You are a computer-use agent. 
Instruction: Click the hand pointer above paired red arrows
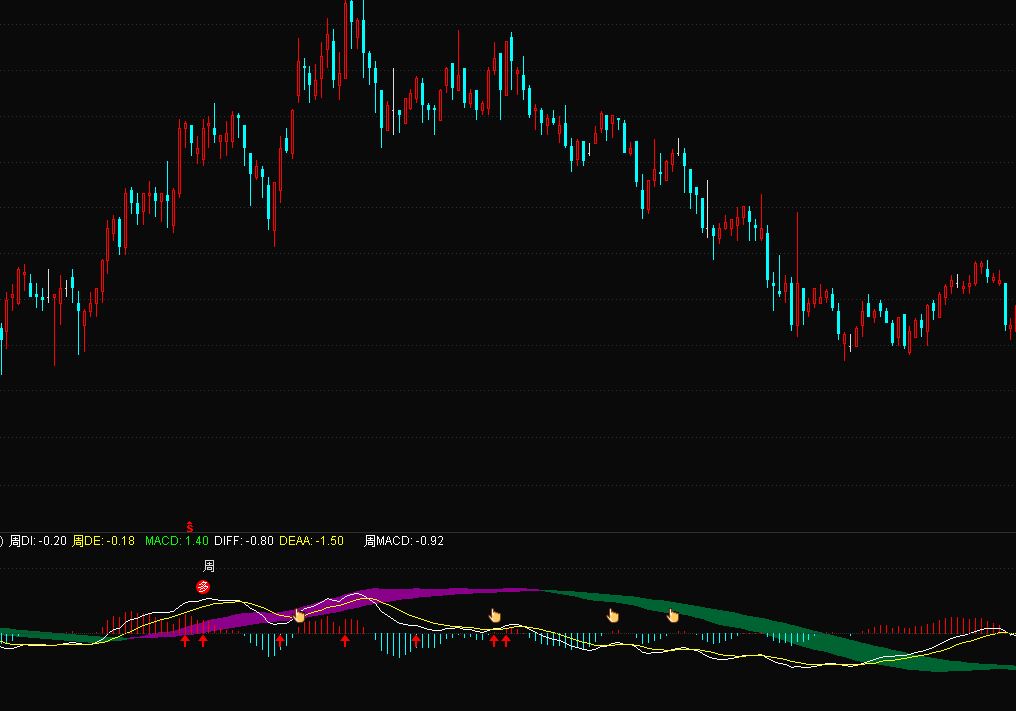tap(494, 615)
